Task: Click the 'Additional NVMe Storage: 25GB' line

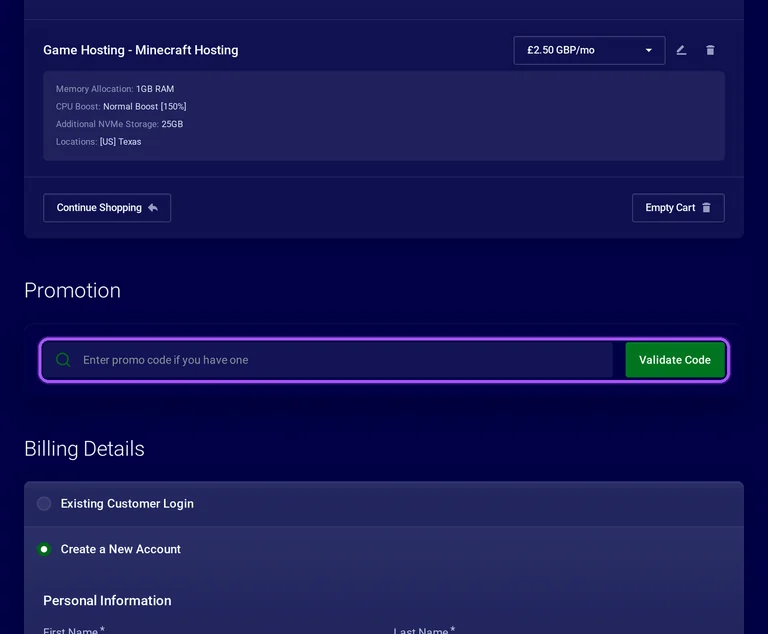Action: (x=119, y=124)
